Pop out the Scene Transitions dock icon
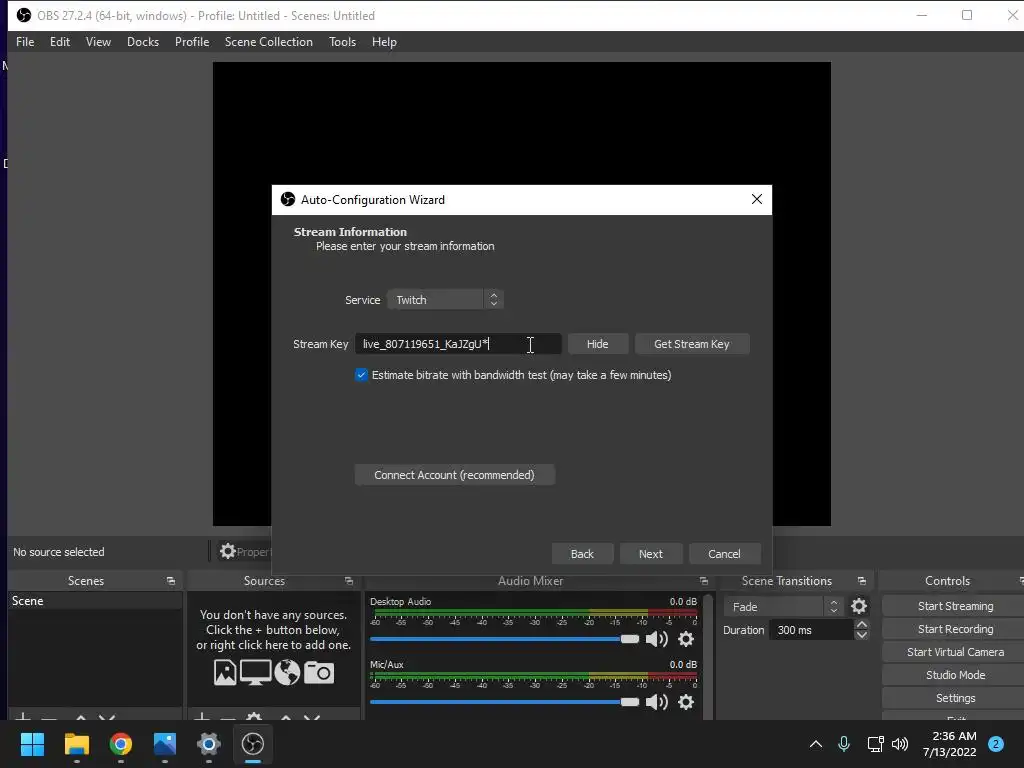Image resolution: width=1024 pixels, height=768 pixels. [861, 581]
